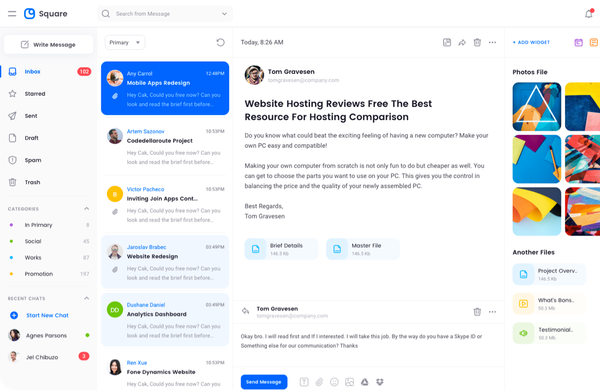Click the Dropbox icon in composer
600x390 pixels.
[x=380, y=382]
